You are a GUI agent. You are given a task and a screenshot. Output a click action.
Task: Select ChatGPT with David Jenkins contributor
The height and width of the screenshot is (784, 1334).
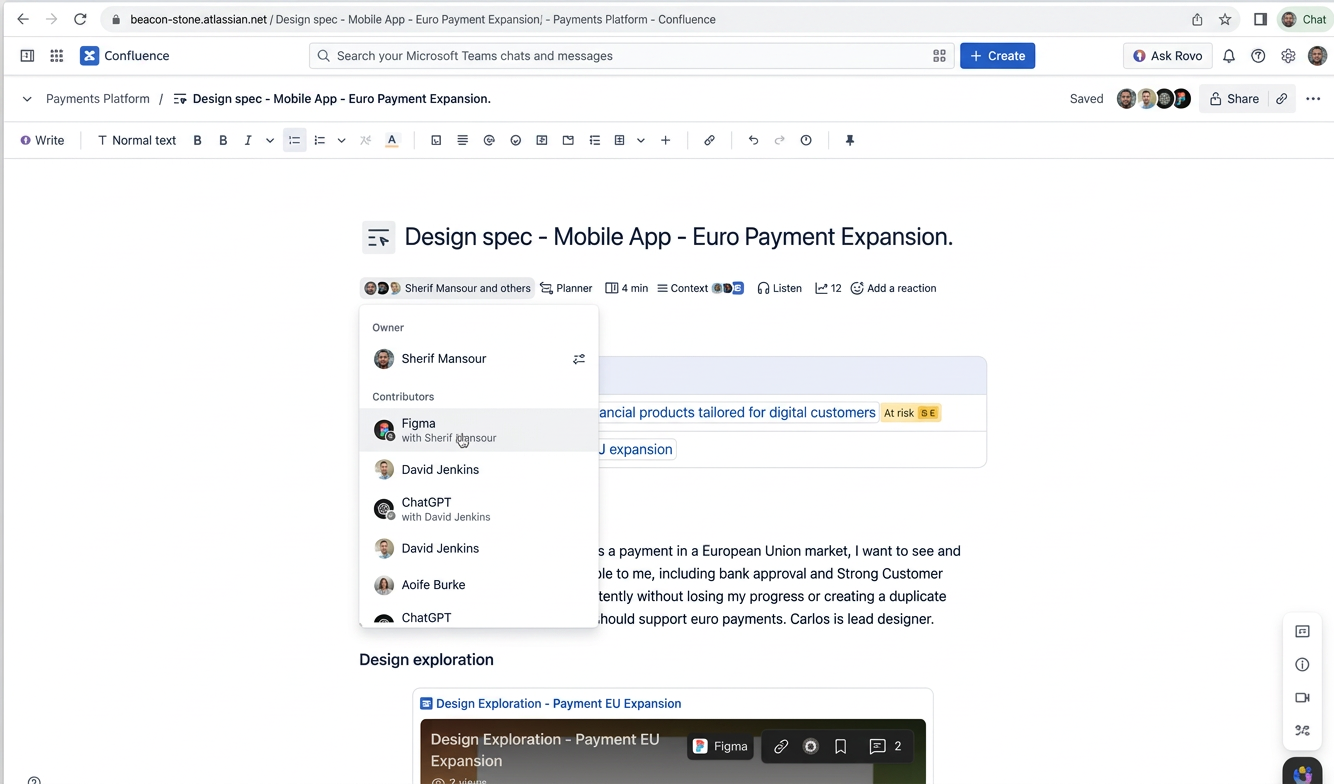point(479,509)
